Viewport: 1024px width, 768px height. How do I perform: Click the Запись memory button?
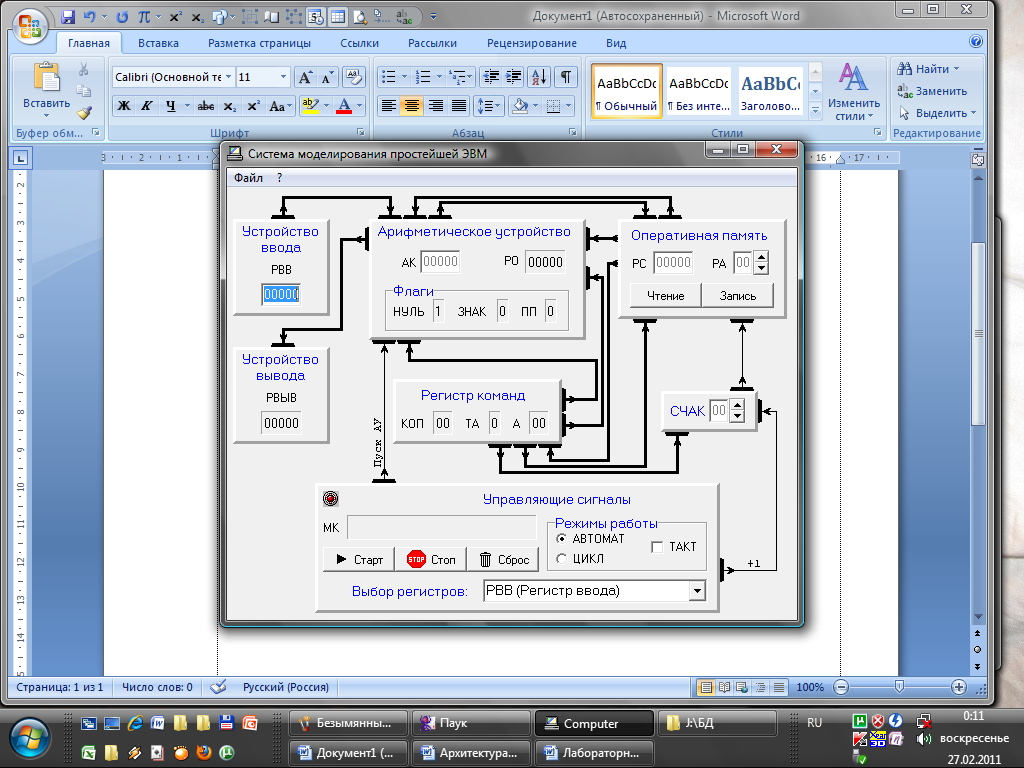[737, 296]
